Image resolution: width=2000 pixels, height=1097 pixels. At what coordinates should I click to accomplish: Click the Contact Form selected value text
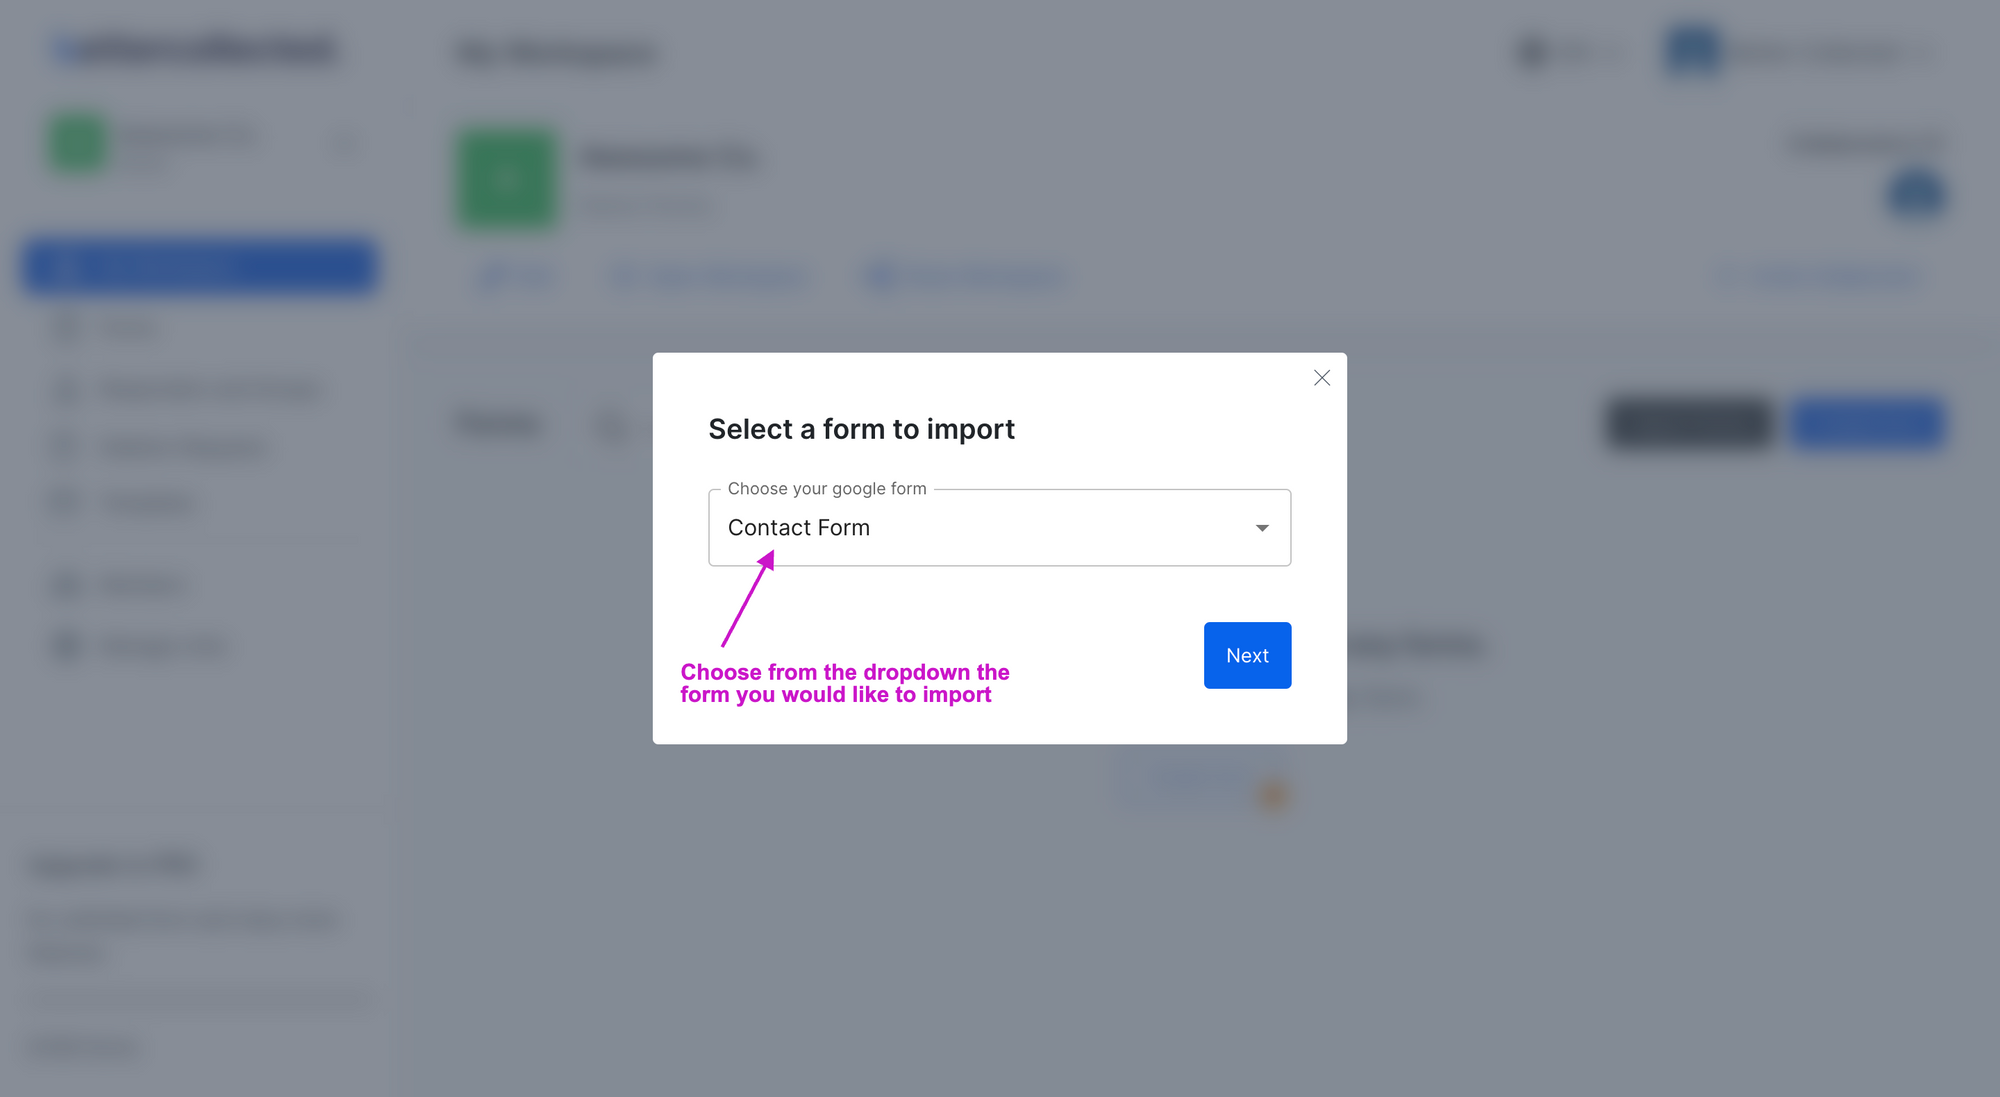tap(799, 528)
